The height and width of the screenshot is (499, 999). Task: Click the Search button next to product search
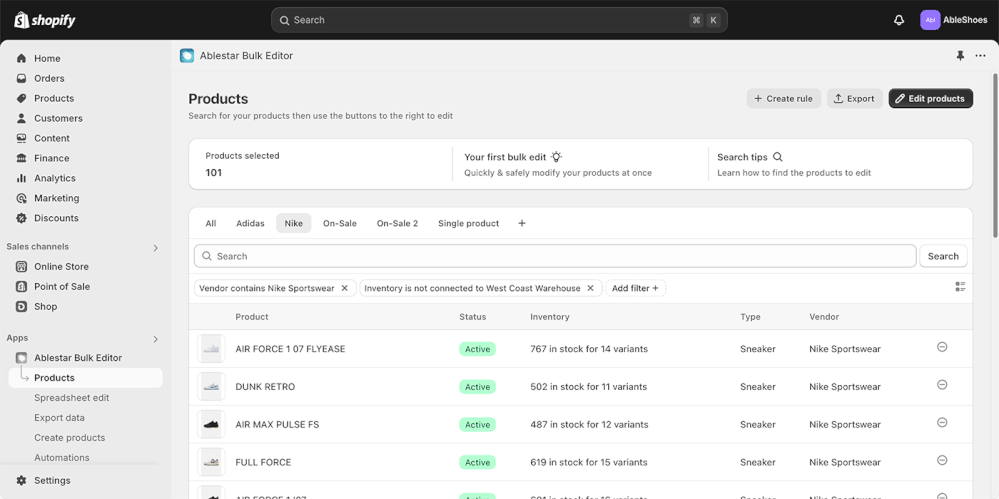943,256
